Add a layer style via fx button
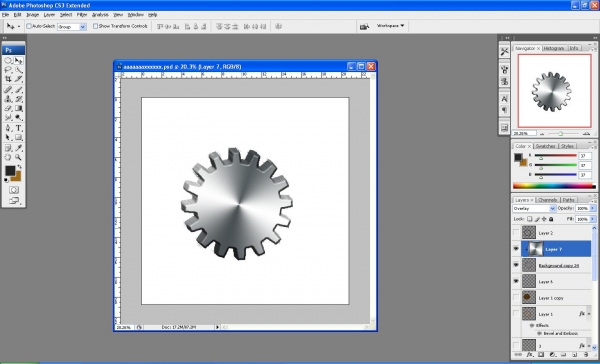The height and width of the screenshot is (364, 600). coord(530,354)
